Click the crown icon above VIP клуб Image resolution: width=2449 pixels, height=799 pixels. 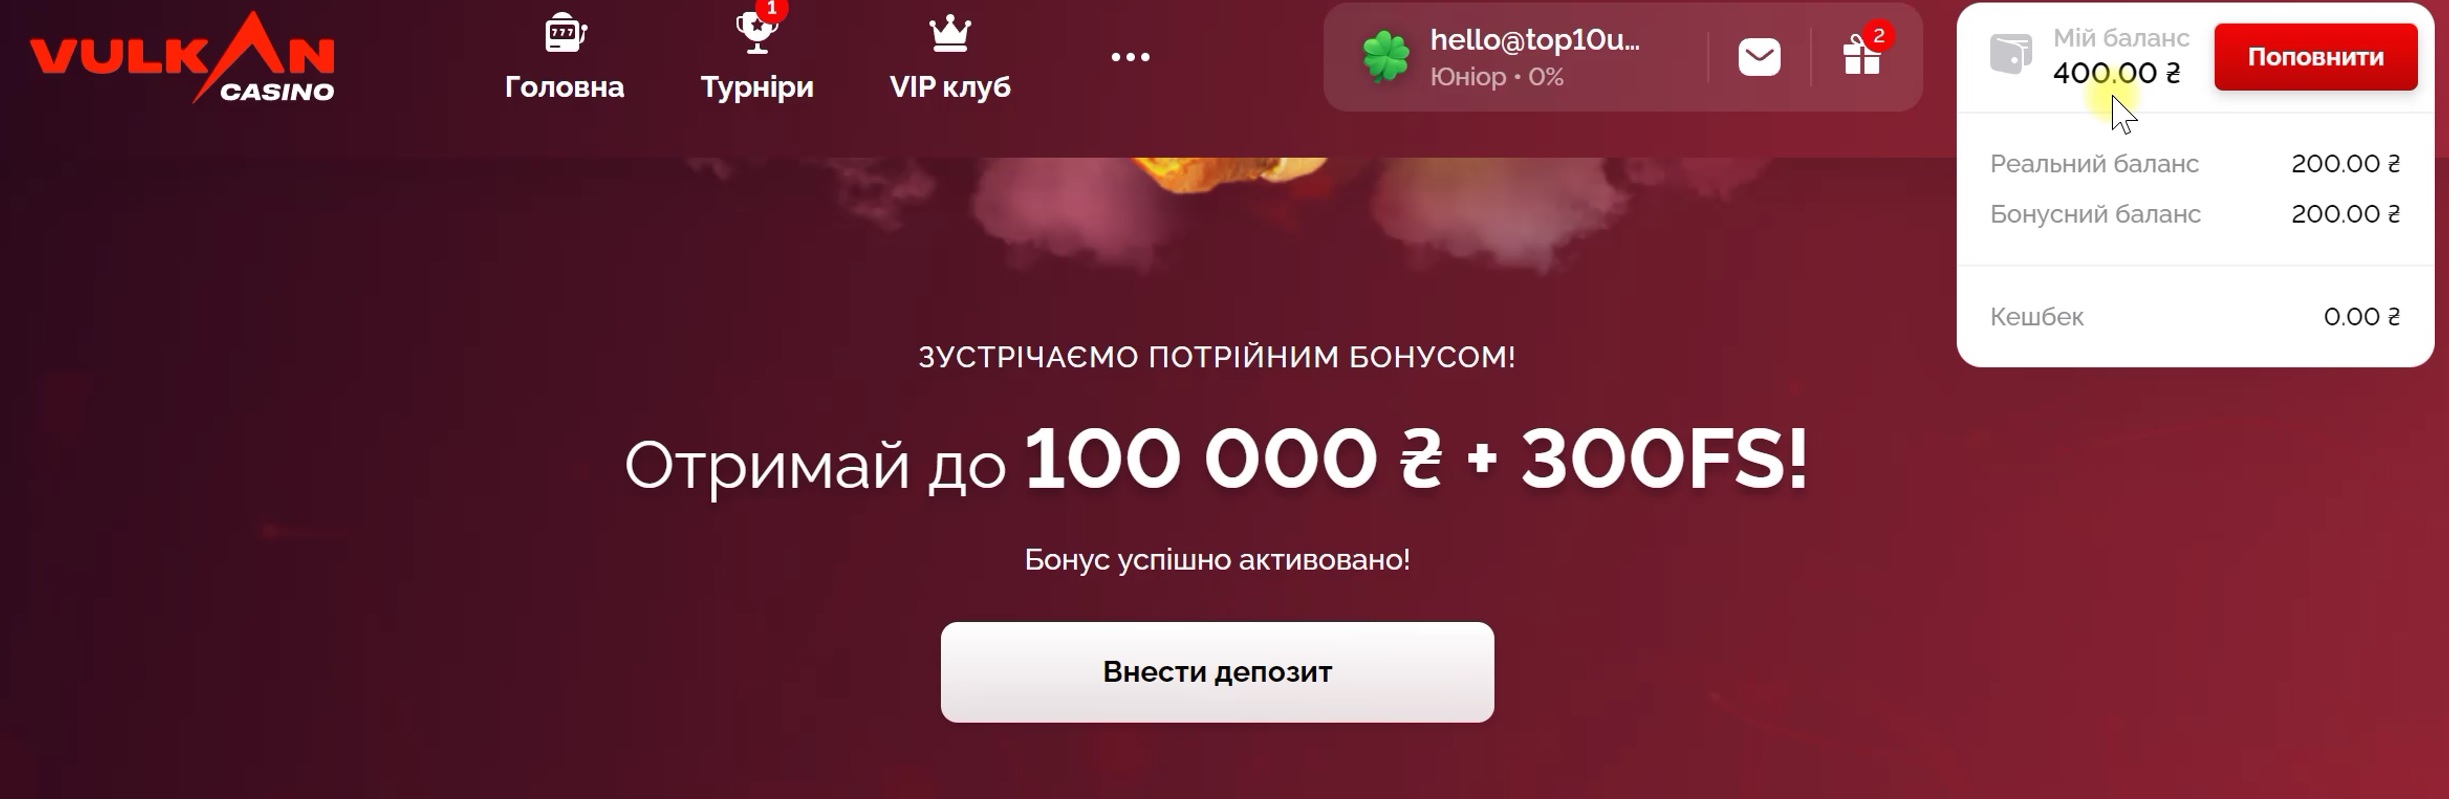(x=950, y=33)
